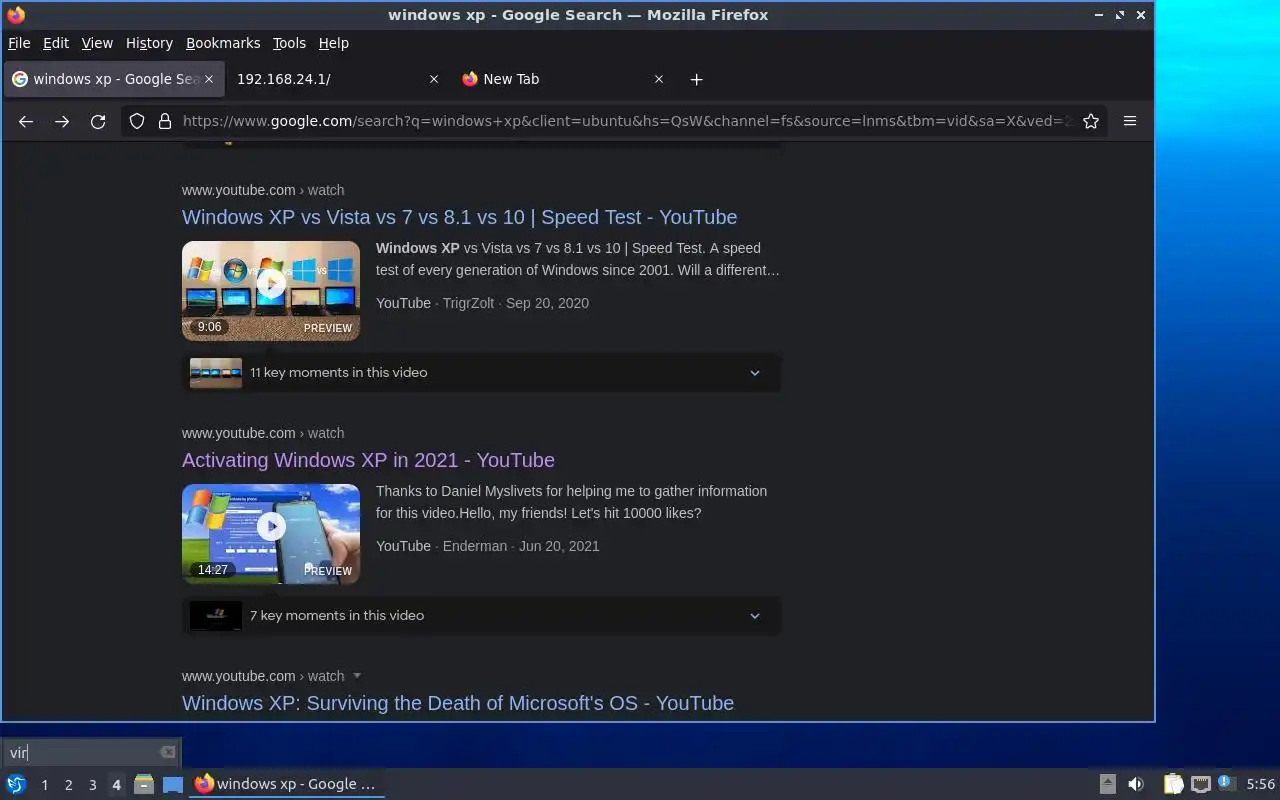Open the Bookmarks menu
Viewport: 1280px width, 800px height.
pos(223,43)
